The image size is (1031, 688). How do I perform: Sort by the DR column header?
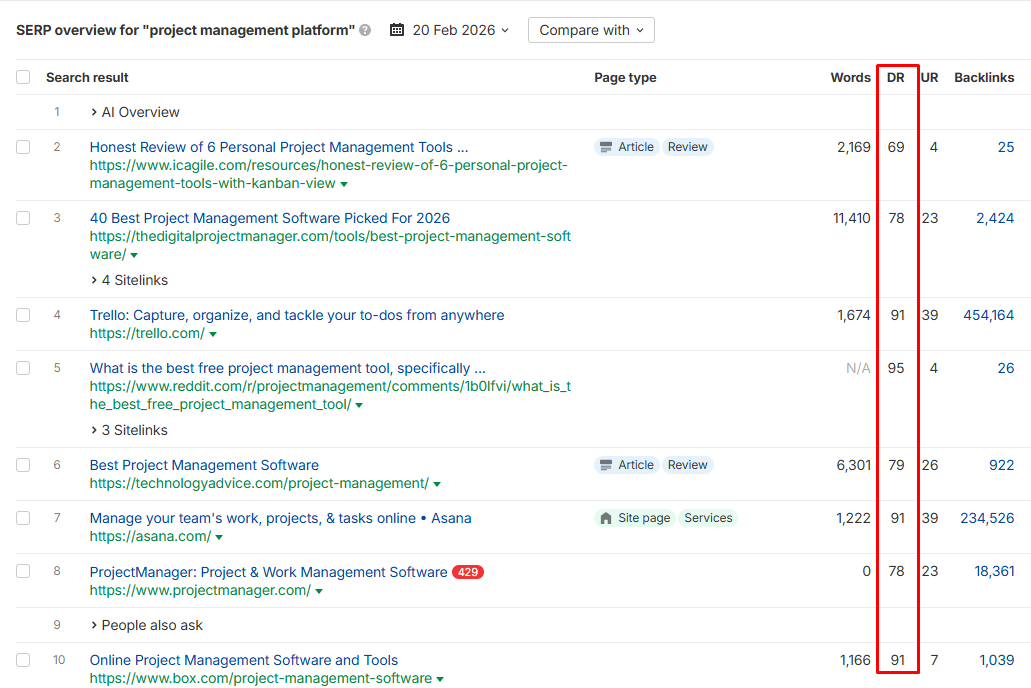pyautogui.click(x=896, y=78)
